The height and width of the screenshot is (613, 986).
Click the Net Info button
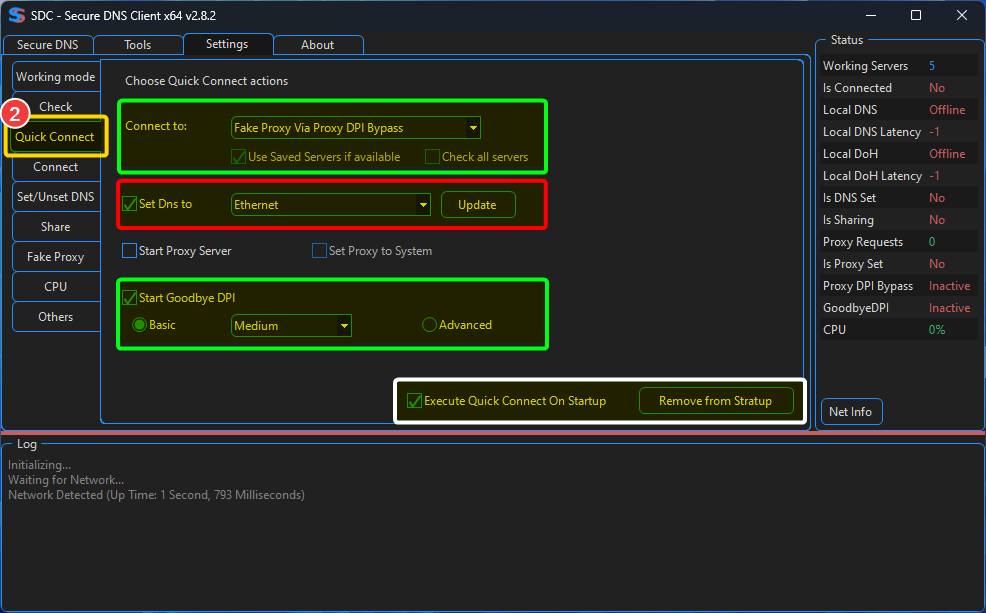(x=851, y=412)
